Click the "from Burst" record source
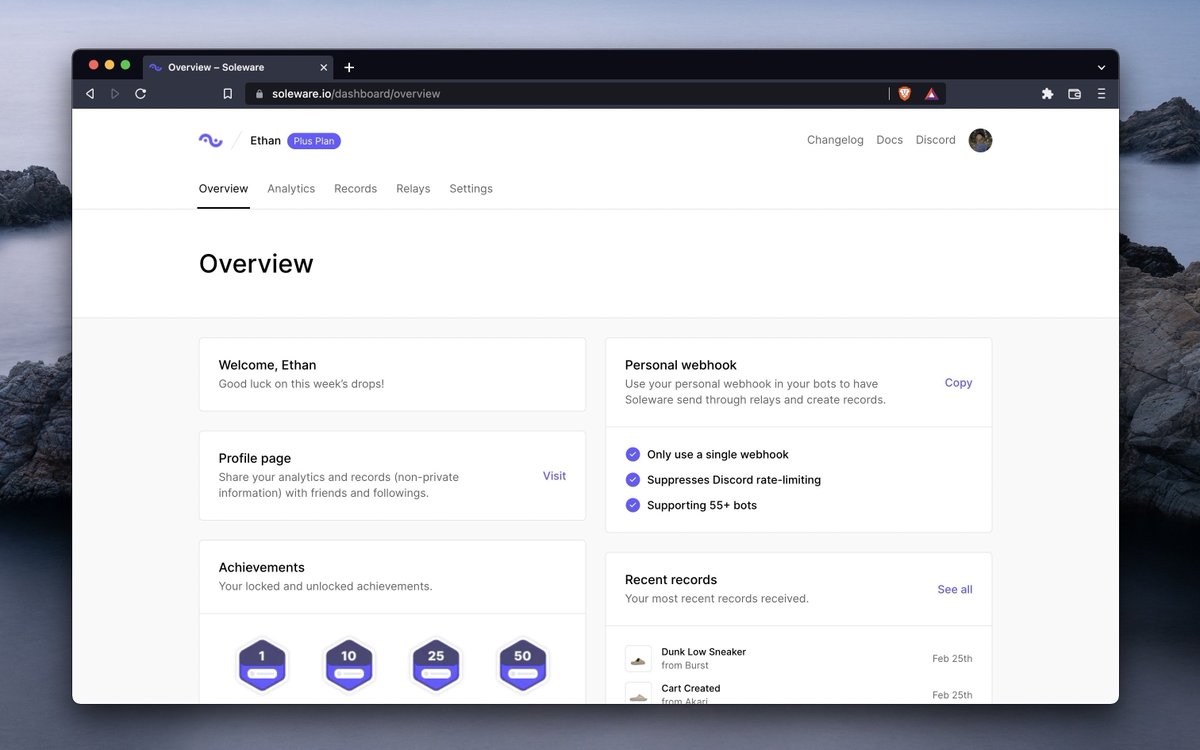 (685, 665)
